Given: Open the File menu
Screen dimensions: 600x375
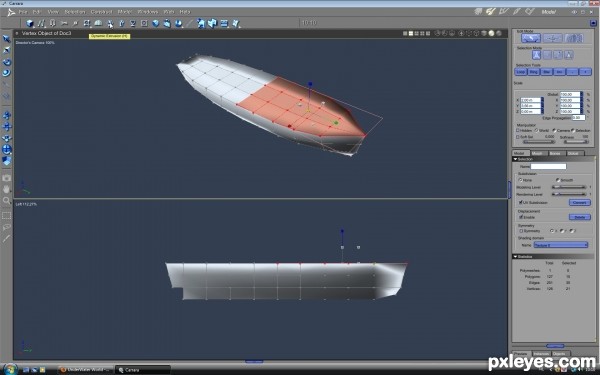Looking at the screenshot, I should 23,12.
